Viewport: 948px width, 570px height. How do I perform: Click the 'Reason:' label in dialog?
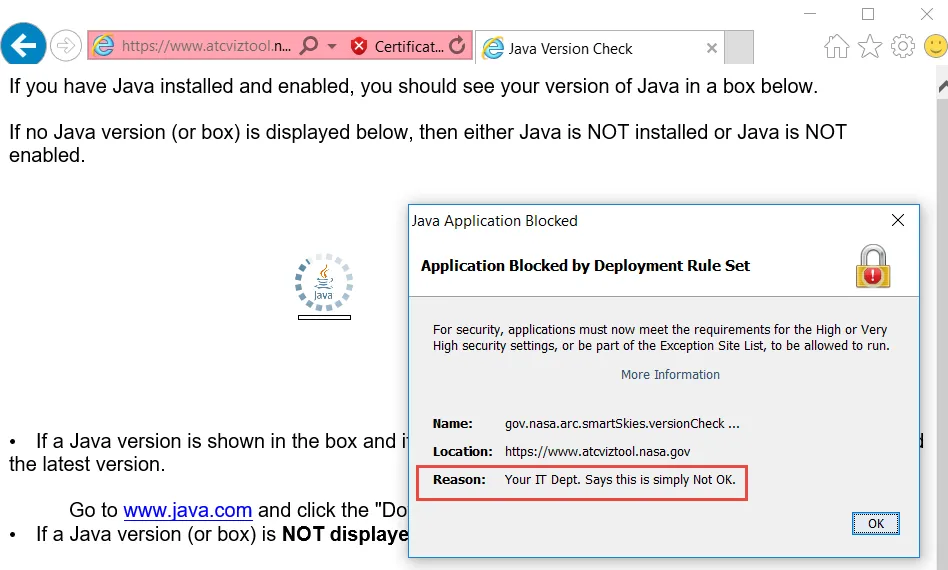(x=459, y=479)
